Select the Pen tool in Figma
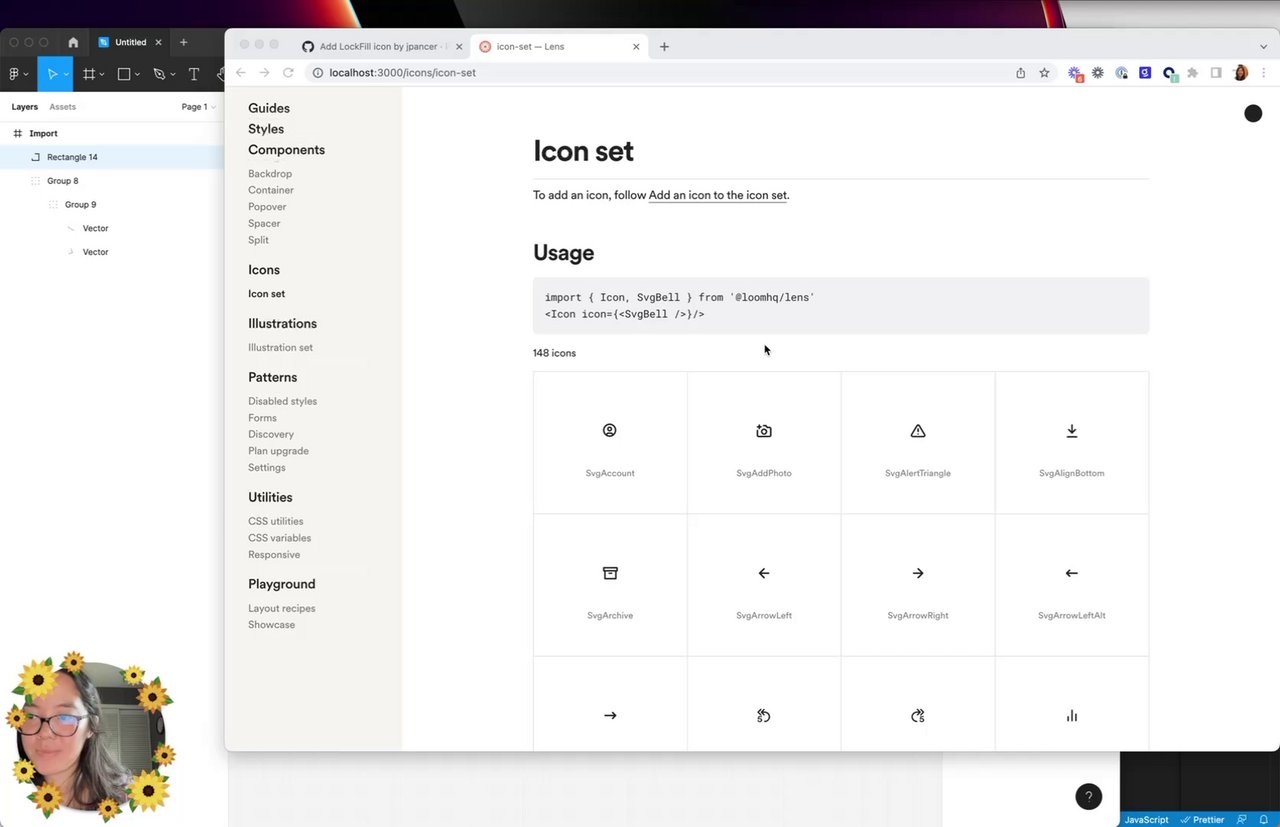The image size is (1280, 827). click(x=158, y=74)
